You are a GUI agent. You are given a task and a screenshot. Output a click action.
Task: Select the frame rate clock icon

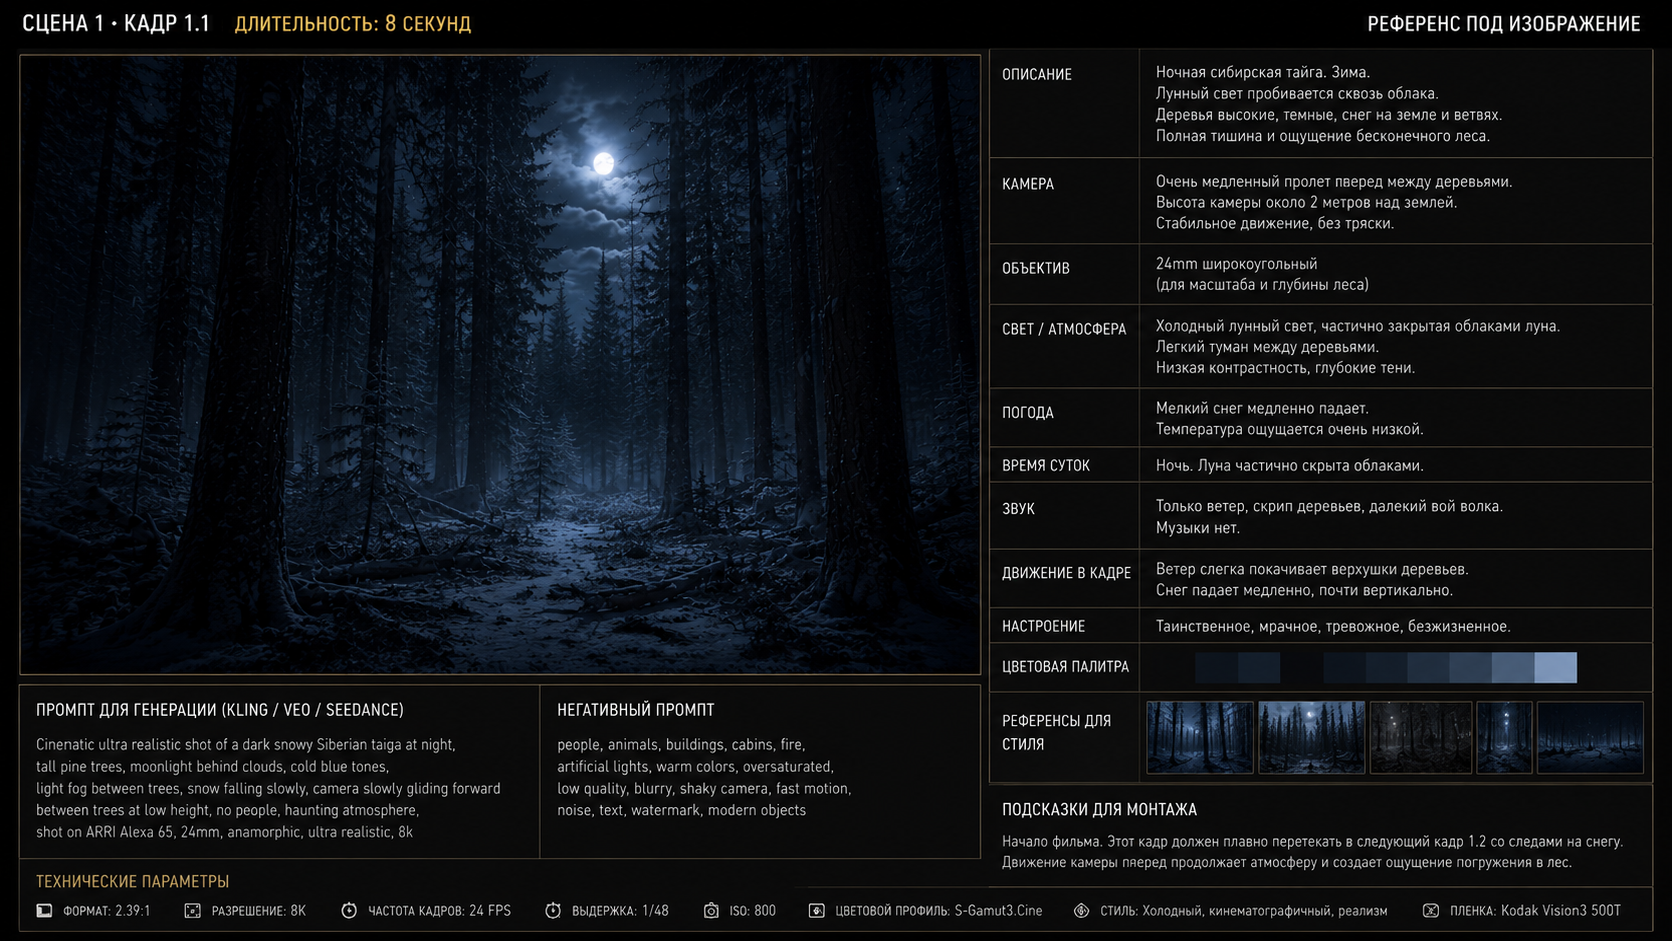[x=349, y=911]
